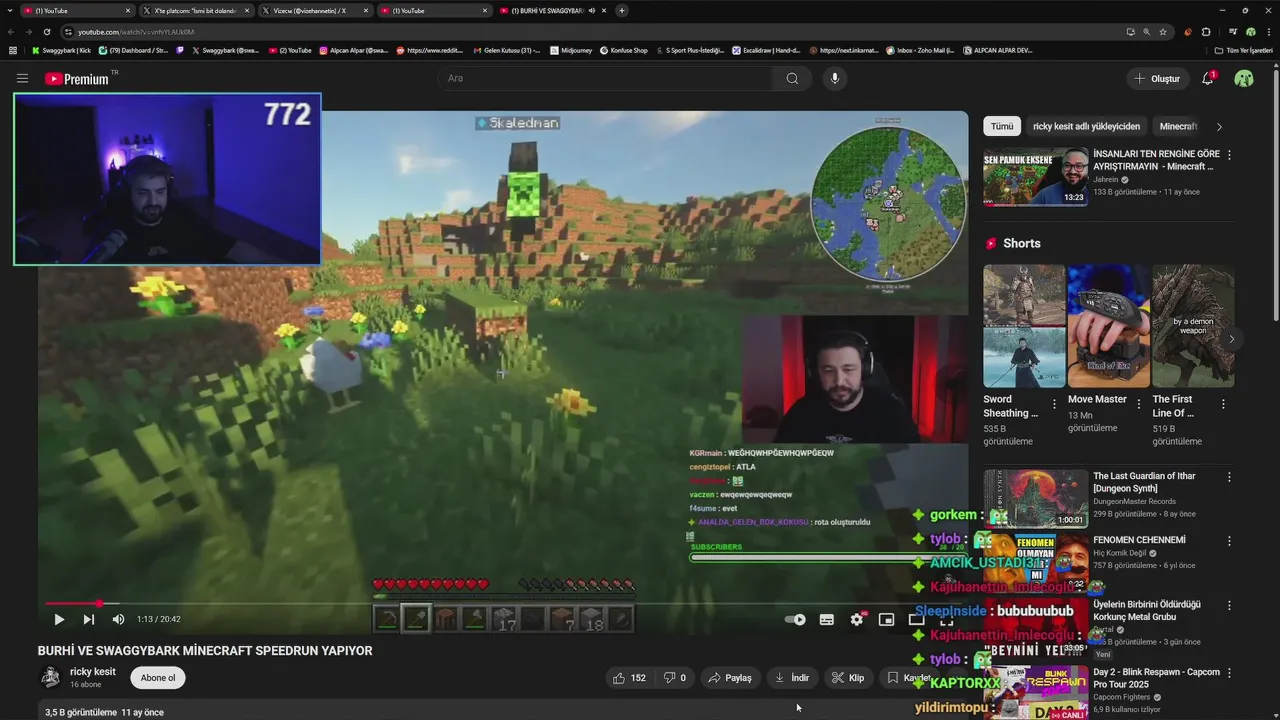Open the Midjourney bookmark
This screenshot has height=720, width=1280.
(571, 50)
